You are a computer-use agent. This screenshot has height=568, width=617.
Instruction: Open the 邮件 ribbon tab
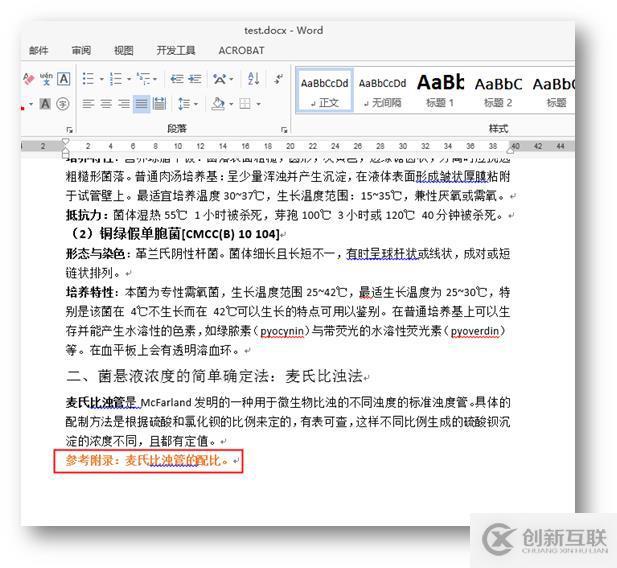pyautogui.click(x=39, y=50)
